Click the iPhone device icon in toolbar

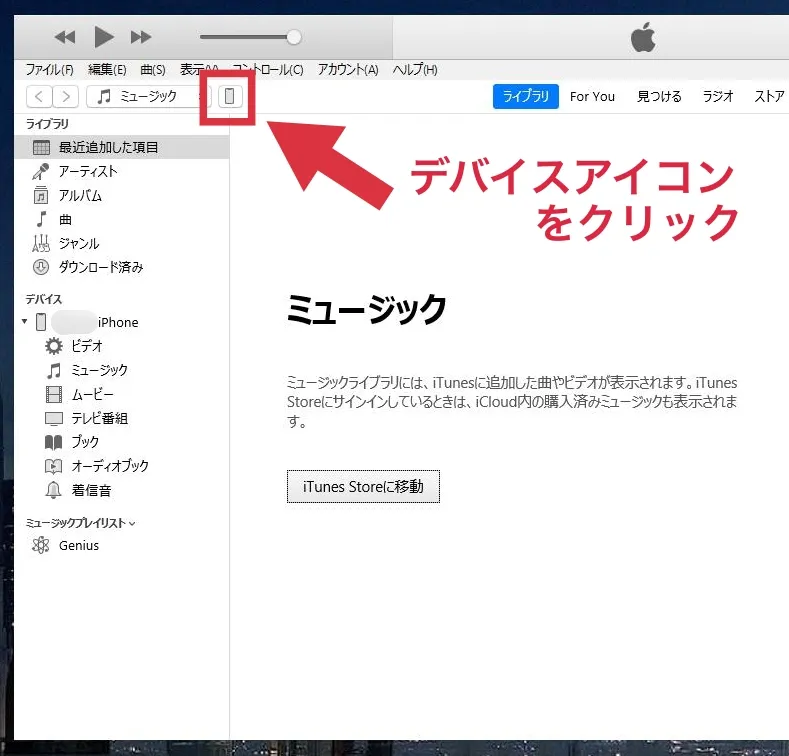coord(230,97)
